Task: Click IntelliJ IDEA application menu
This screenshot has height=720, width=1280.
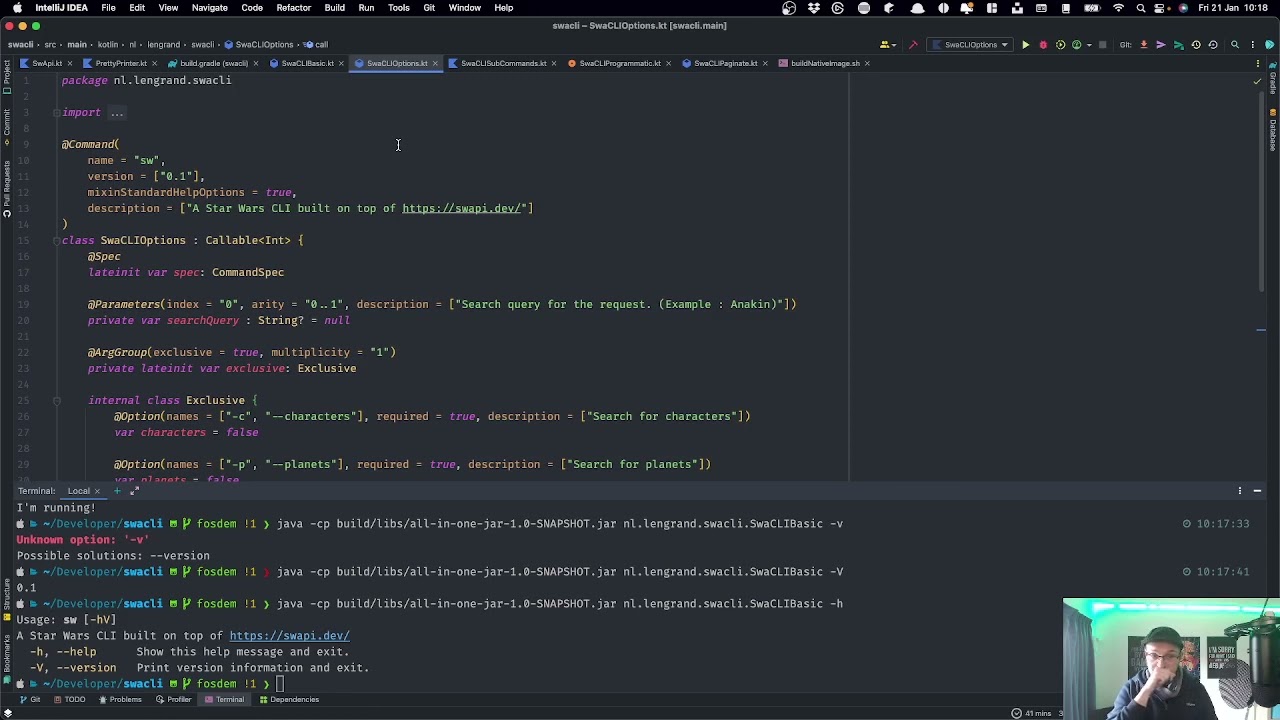Action: [61, 8]
